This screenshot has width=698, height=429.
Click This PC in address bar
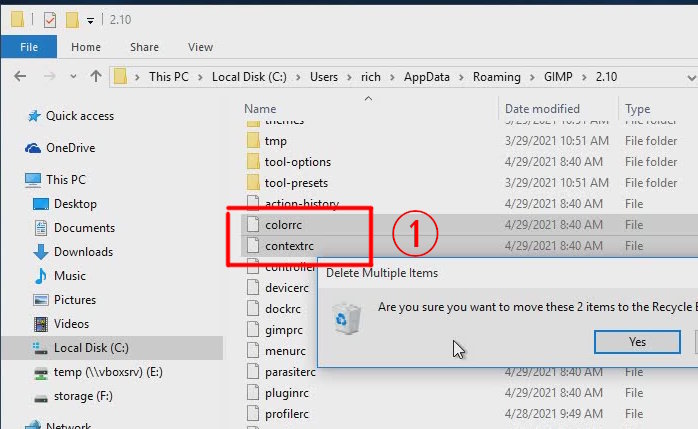pos(169,77)
